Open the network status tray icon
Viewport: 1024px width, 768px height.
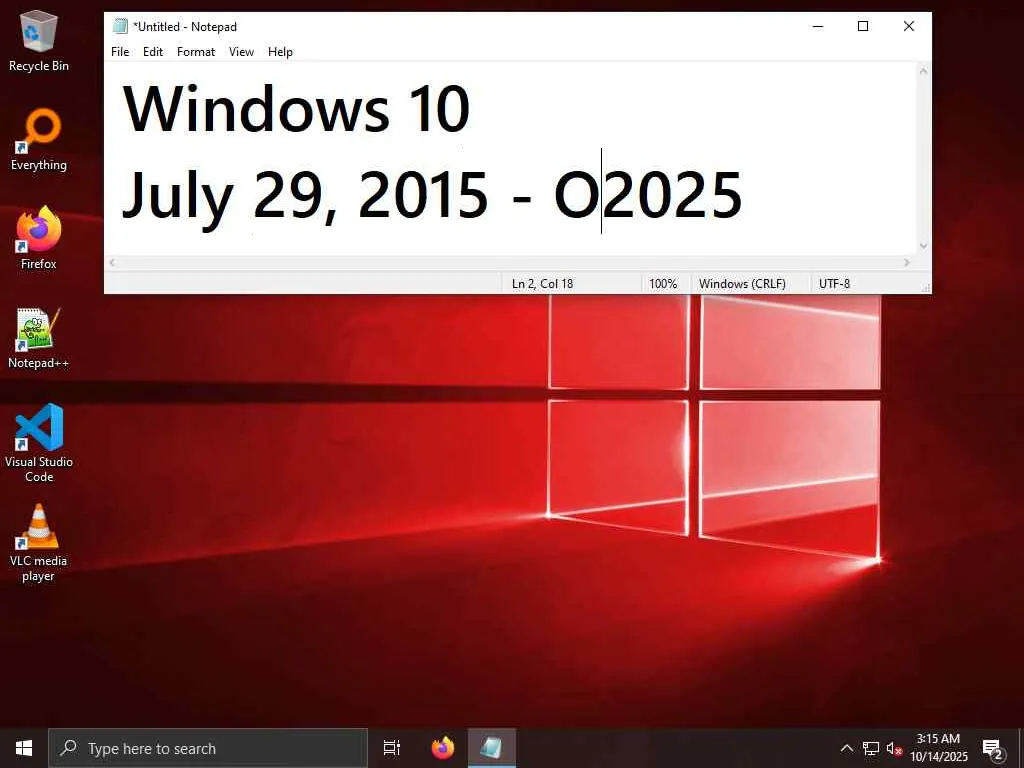click(871, 748)
